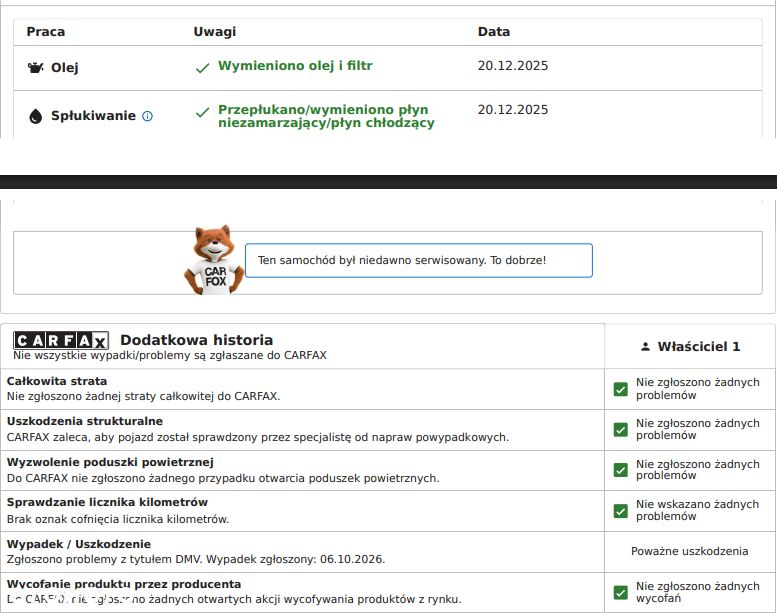777x613 pixels.
Task: Click the checkmark beside Wymieniono olej i filtr
Action: click(x=202, y=68)
